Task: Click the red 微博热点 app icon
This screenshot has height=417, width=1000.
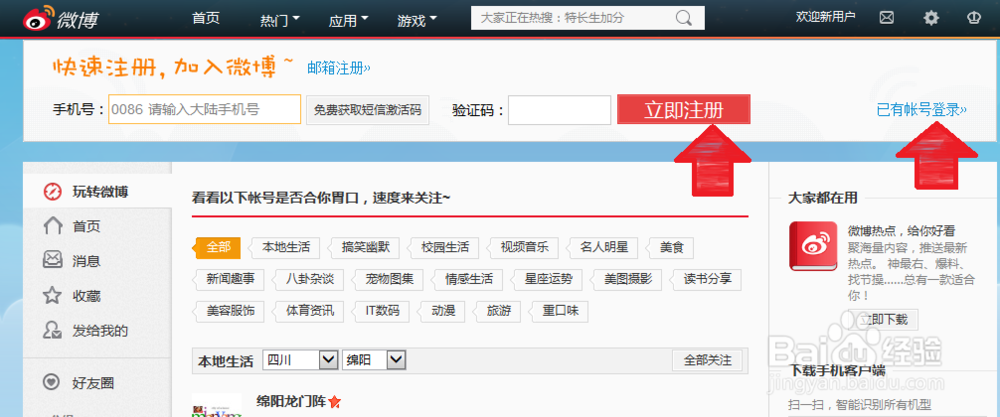Action: click(x=813, y=247)
